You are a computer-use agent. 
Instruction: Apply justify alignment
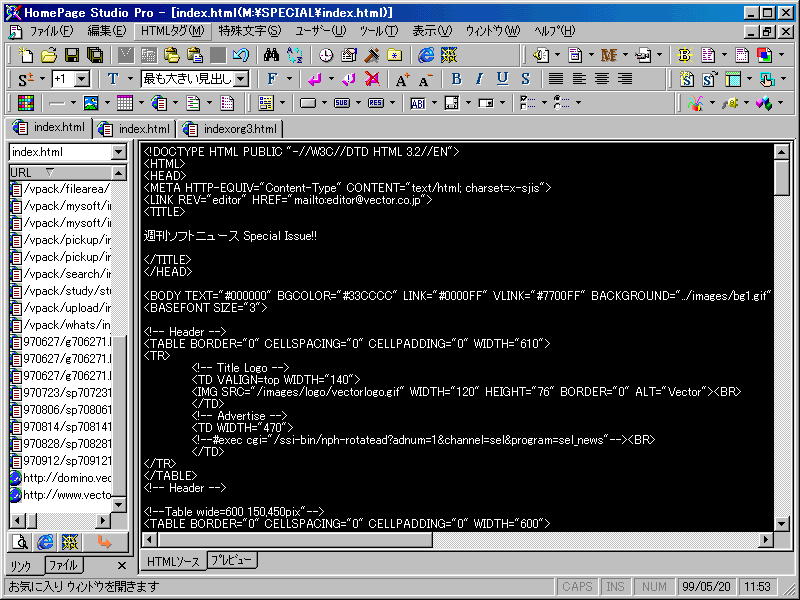pos(556,79)
